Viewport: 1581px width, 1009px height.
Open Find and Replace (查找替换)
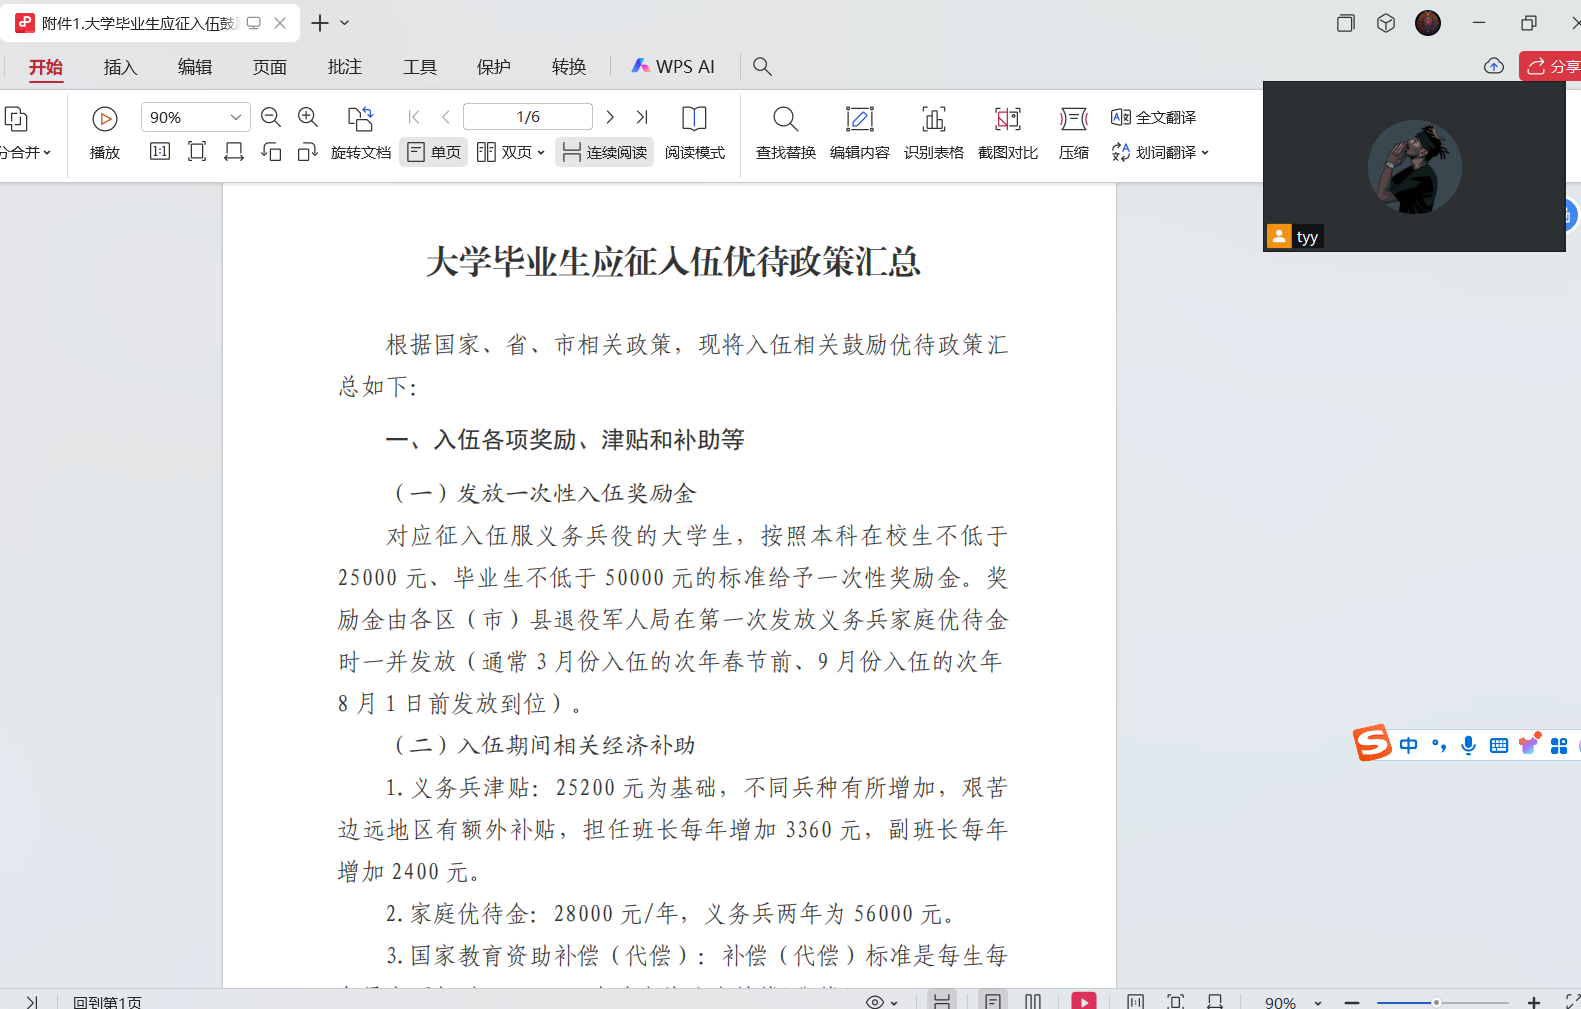(x=785, y=132)
